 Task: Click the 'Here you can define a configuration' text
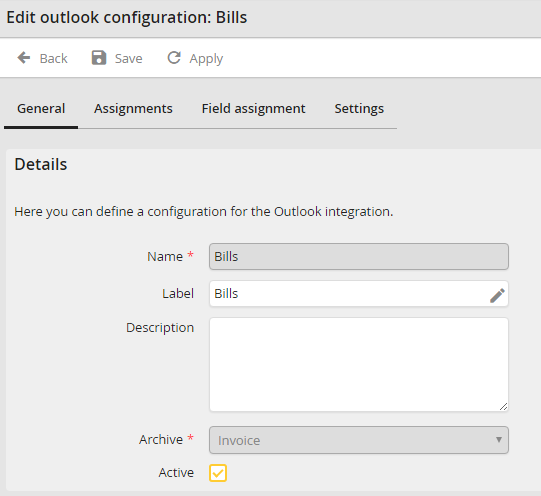(204, 211)
